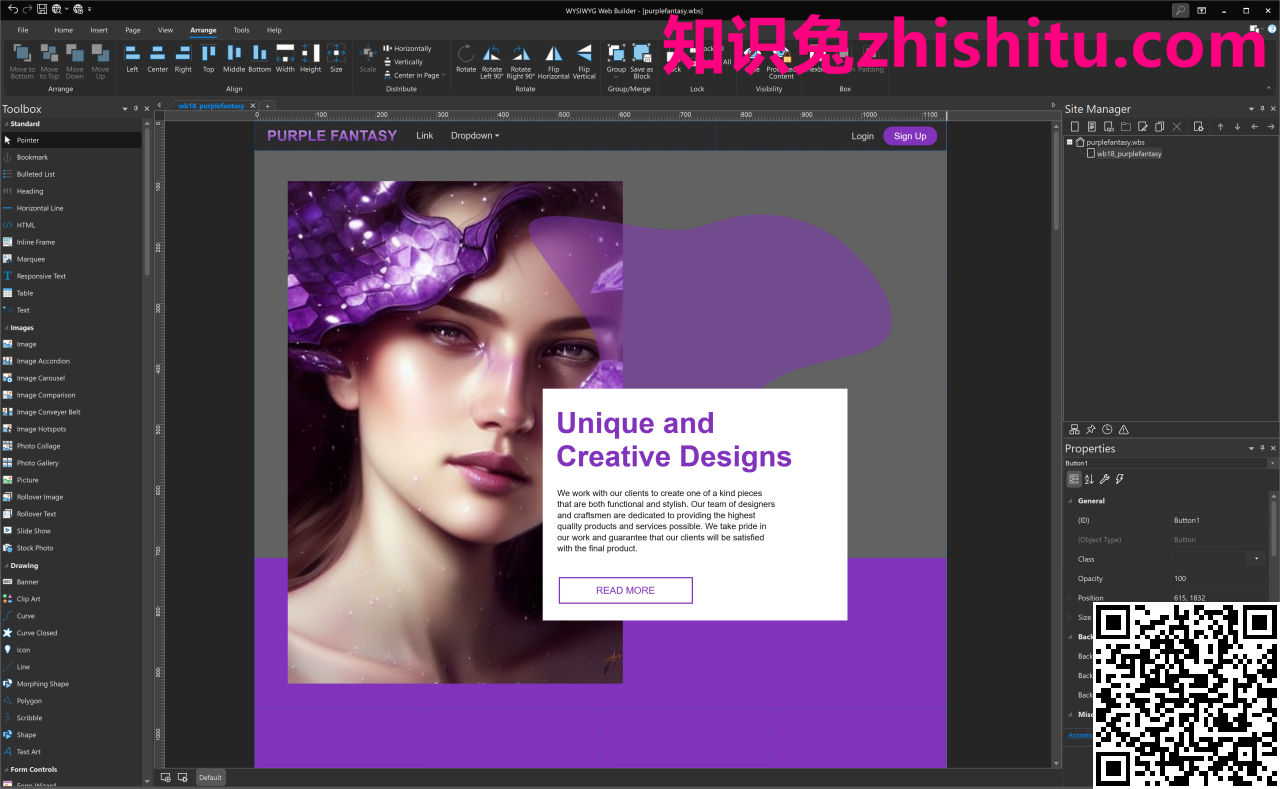Make objects the same Height

tap(311, 57)
